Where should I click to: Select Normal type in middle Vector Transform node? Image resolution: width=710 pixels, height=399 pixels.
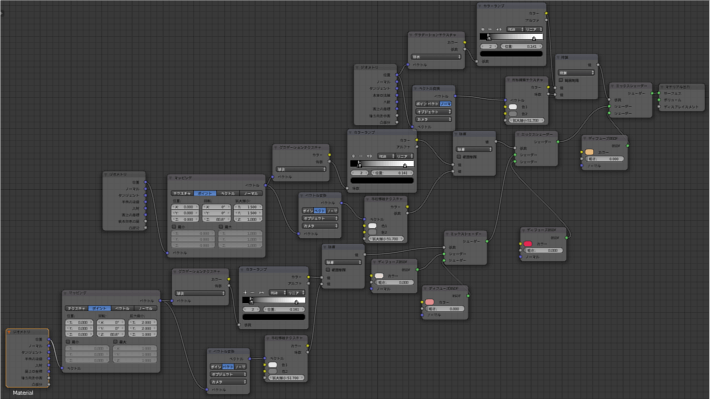tap(332, 211)
